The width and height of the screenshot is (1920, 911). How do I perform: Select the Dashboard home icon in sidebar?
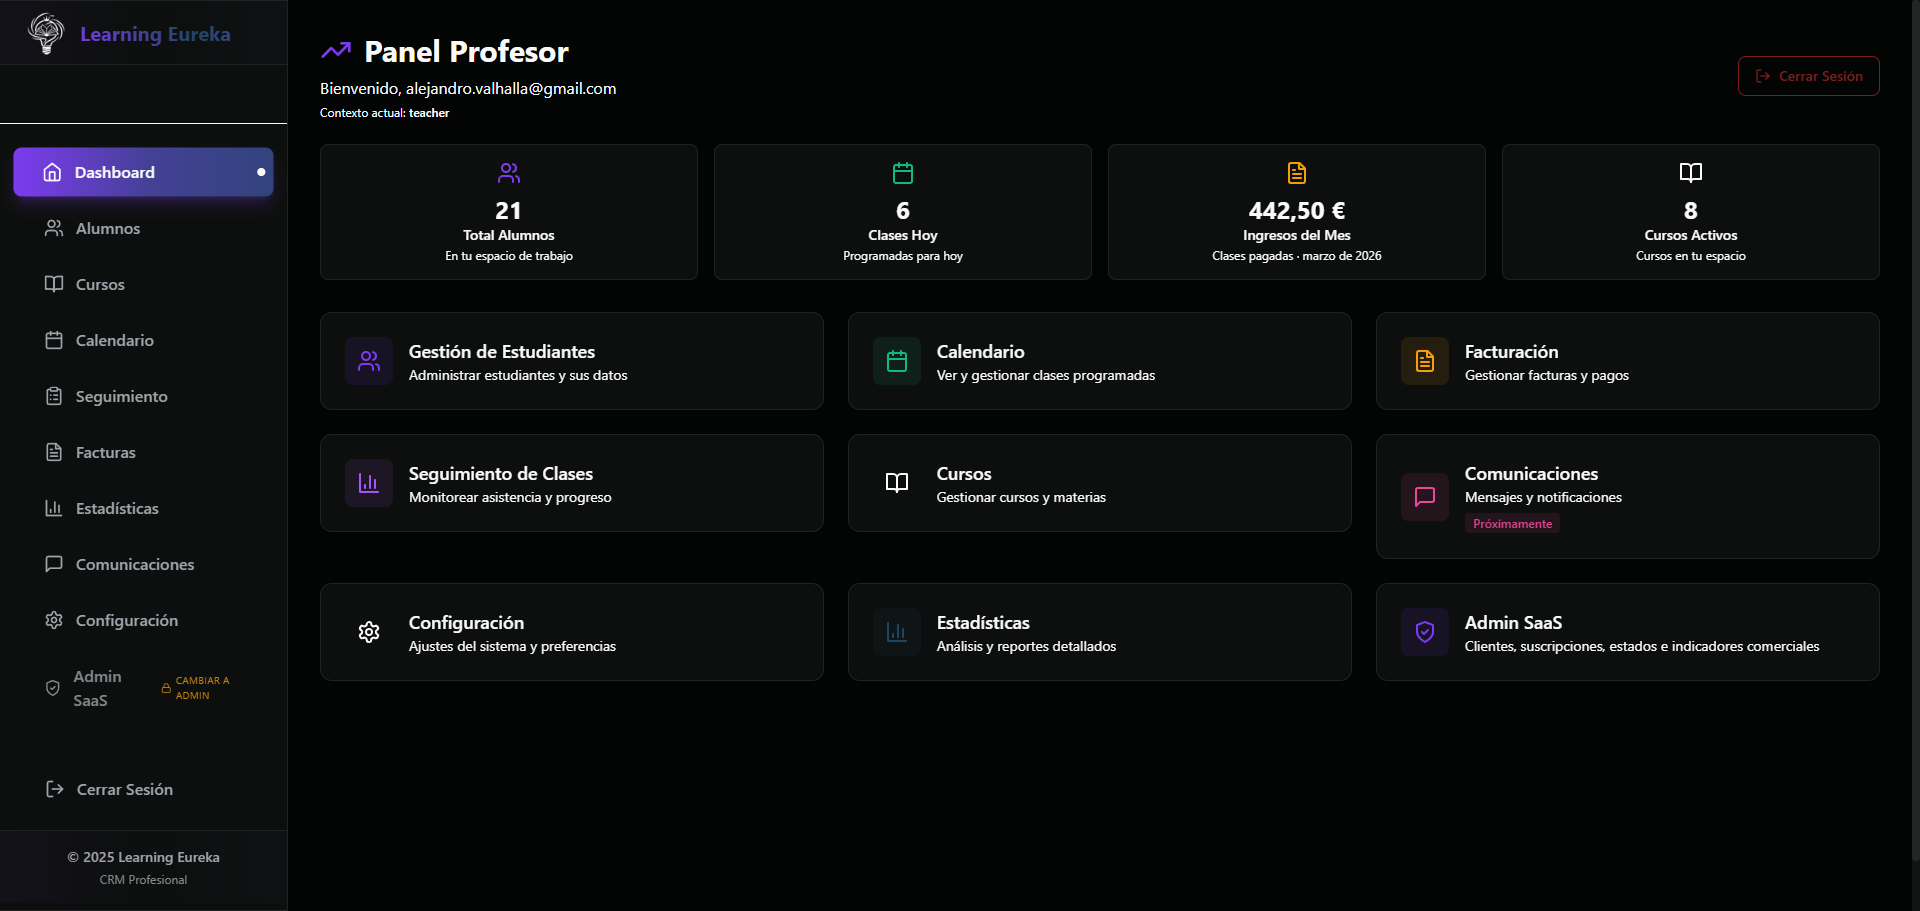point(52,172)
